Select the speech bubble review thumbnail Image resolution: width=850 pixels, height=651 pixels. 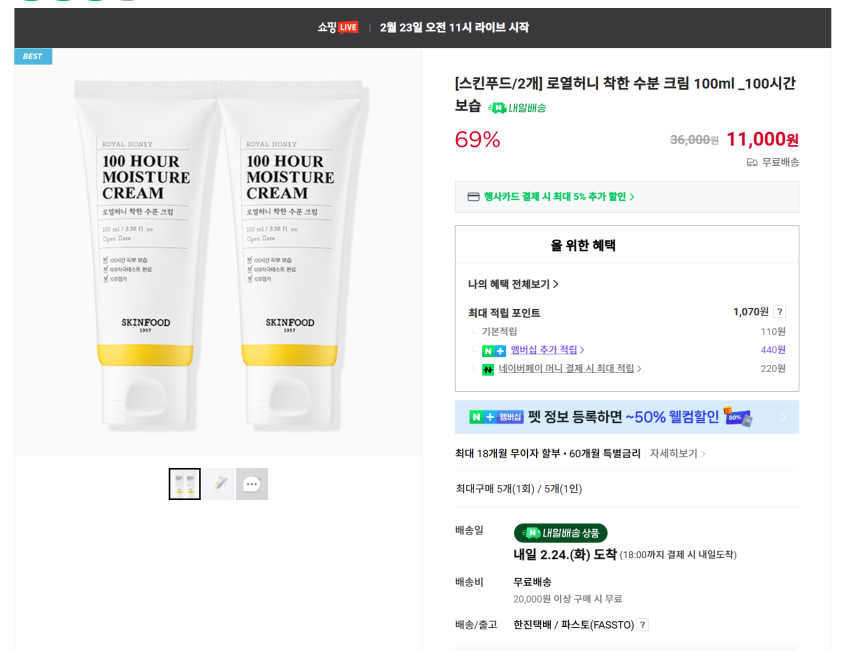coord(252,484)
